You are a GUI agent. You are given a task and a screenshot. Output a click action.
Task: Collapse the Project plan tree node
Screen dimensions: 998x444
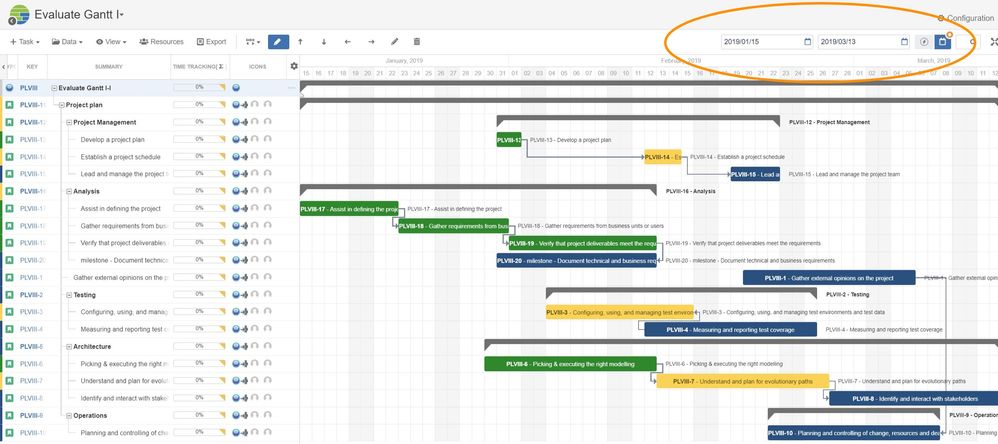click(x=62, y=105)
